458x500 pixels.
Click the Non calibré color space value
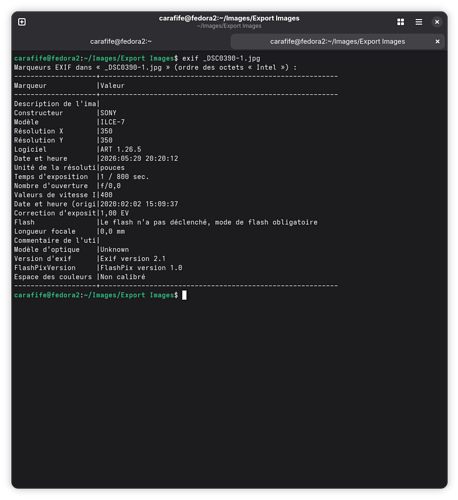pos(123,277)
